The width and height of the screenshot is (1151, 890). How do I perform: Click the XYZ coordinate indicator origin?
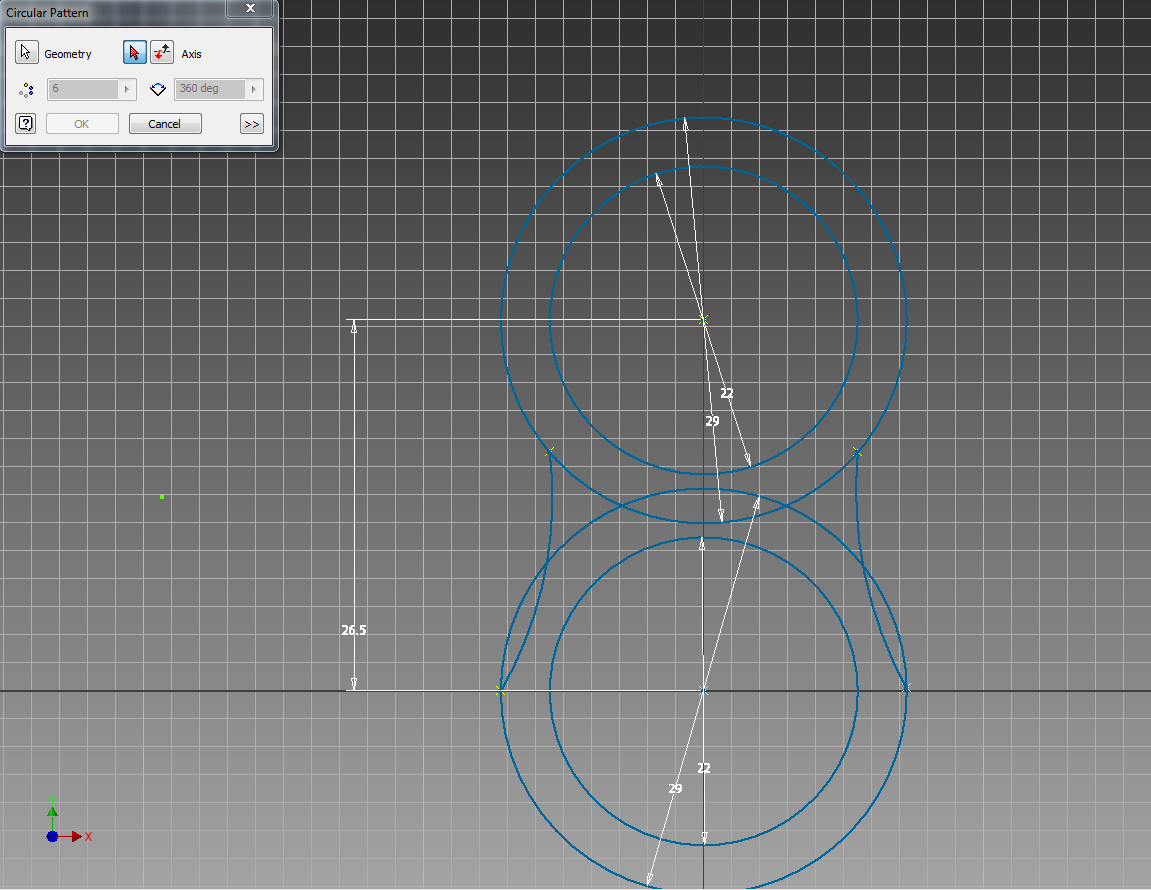coord(52,836)
